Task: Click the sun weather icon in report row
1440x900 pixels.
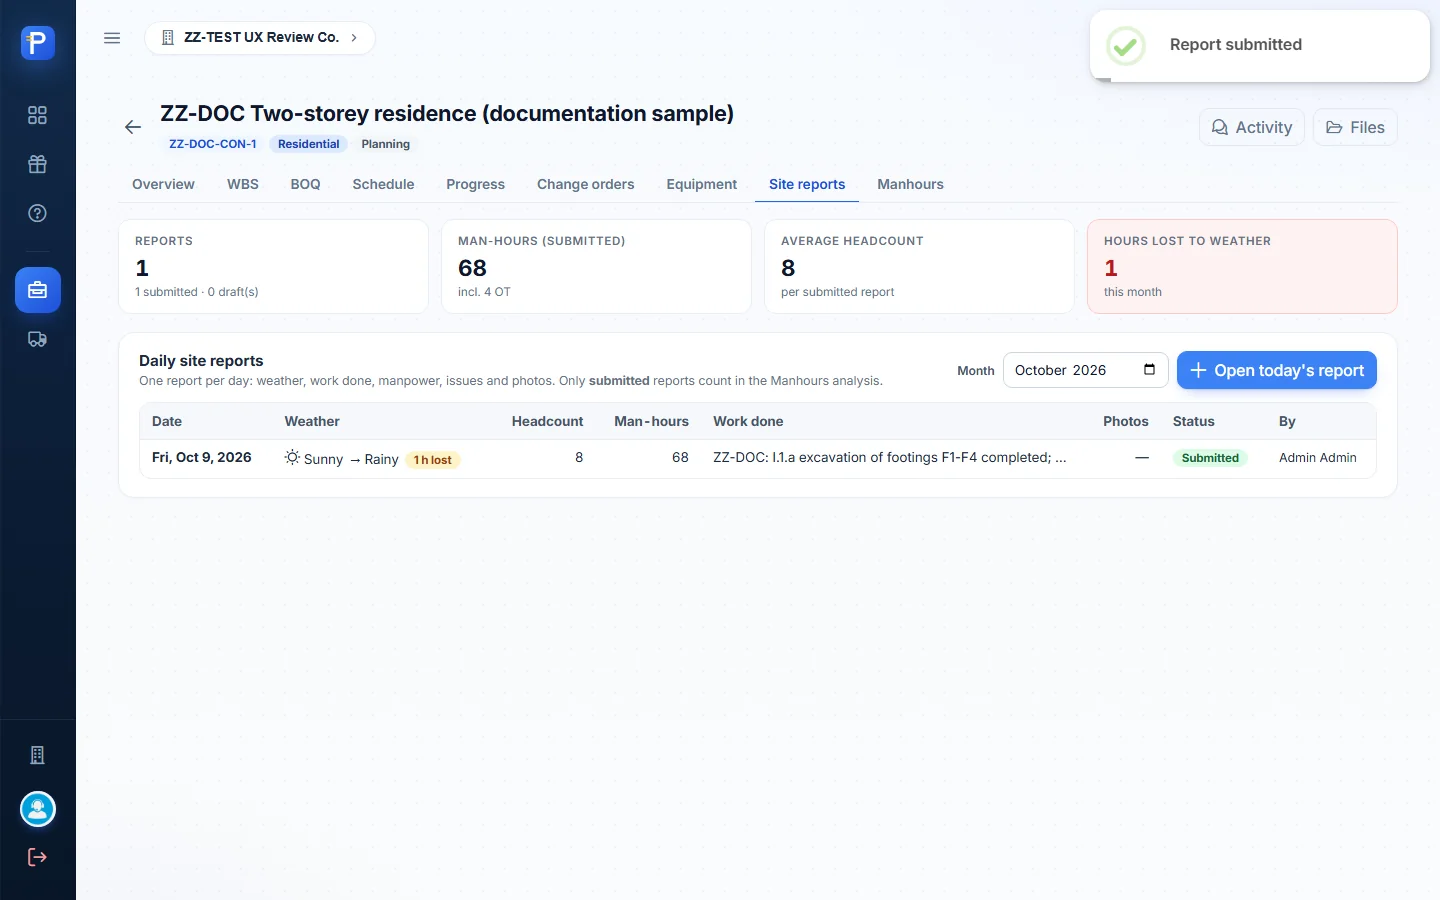Action: 292,457
